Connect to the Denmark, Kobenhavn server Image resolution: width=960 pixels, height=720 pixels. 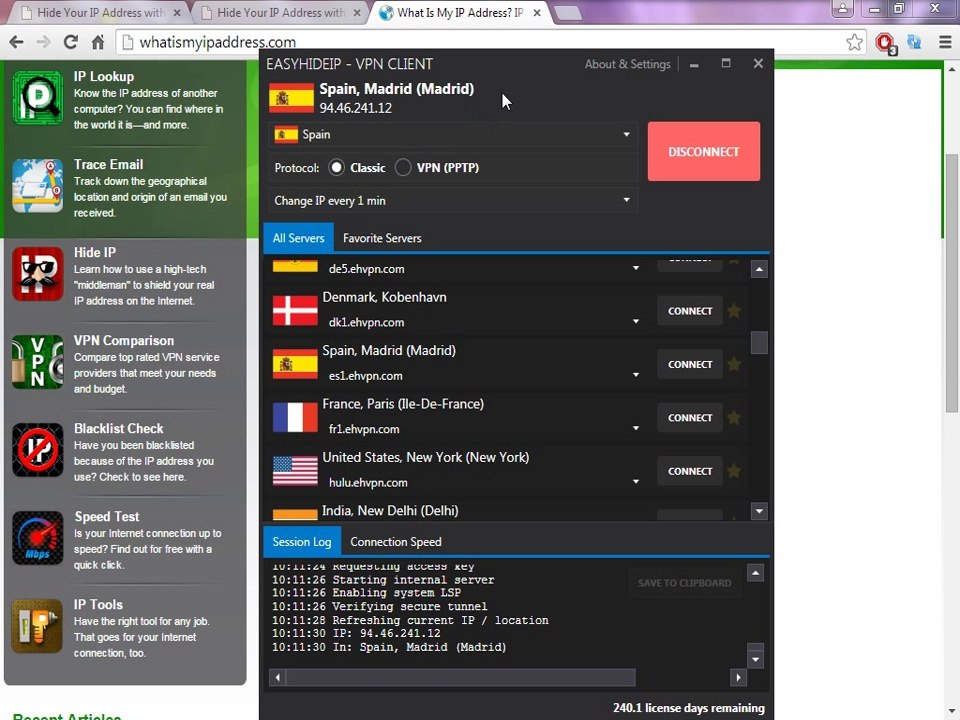point(689,311)
